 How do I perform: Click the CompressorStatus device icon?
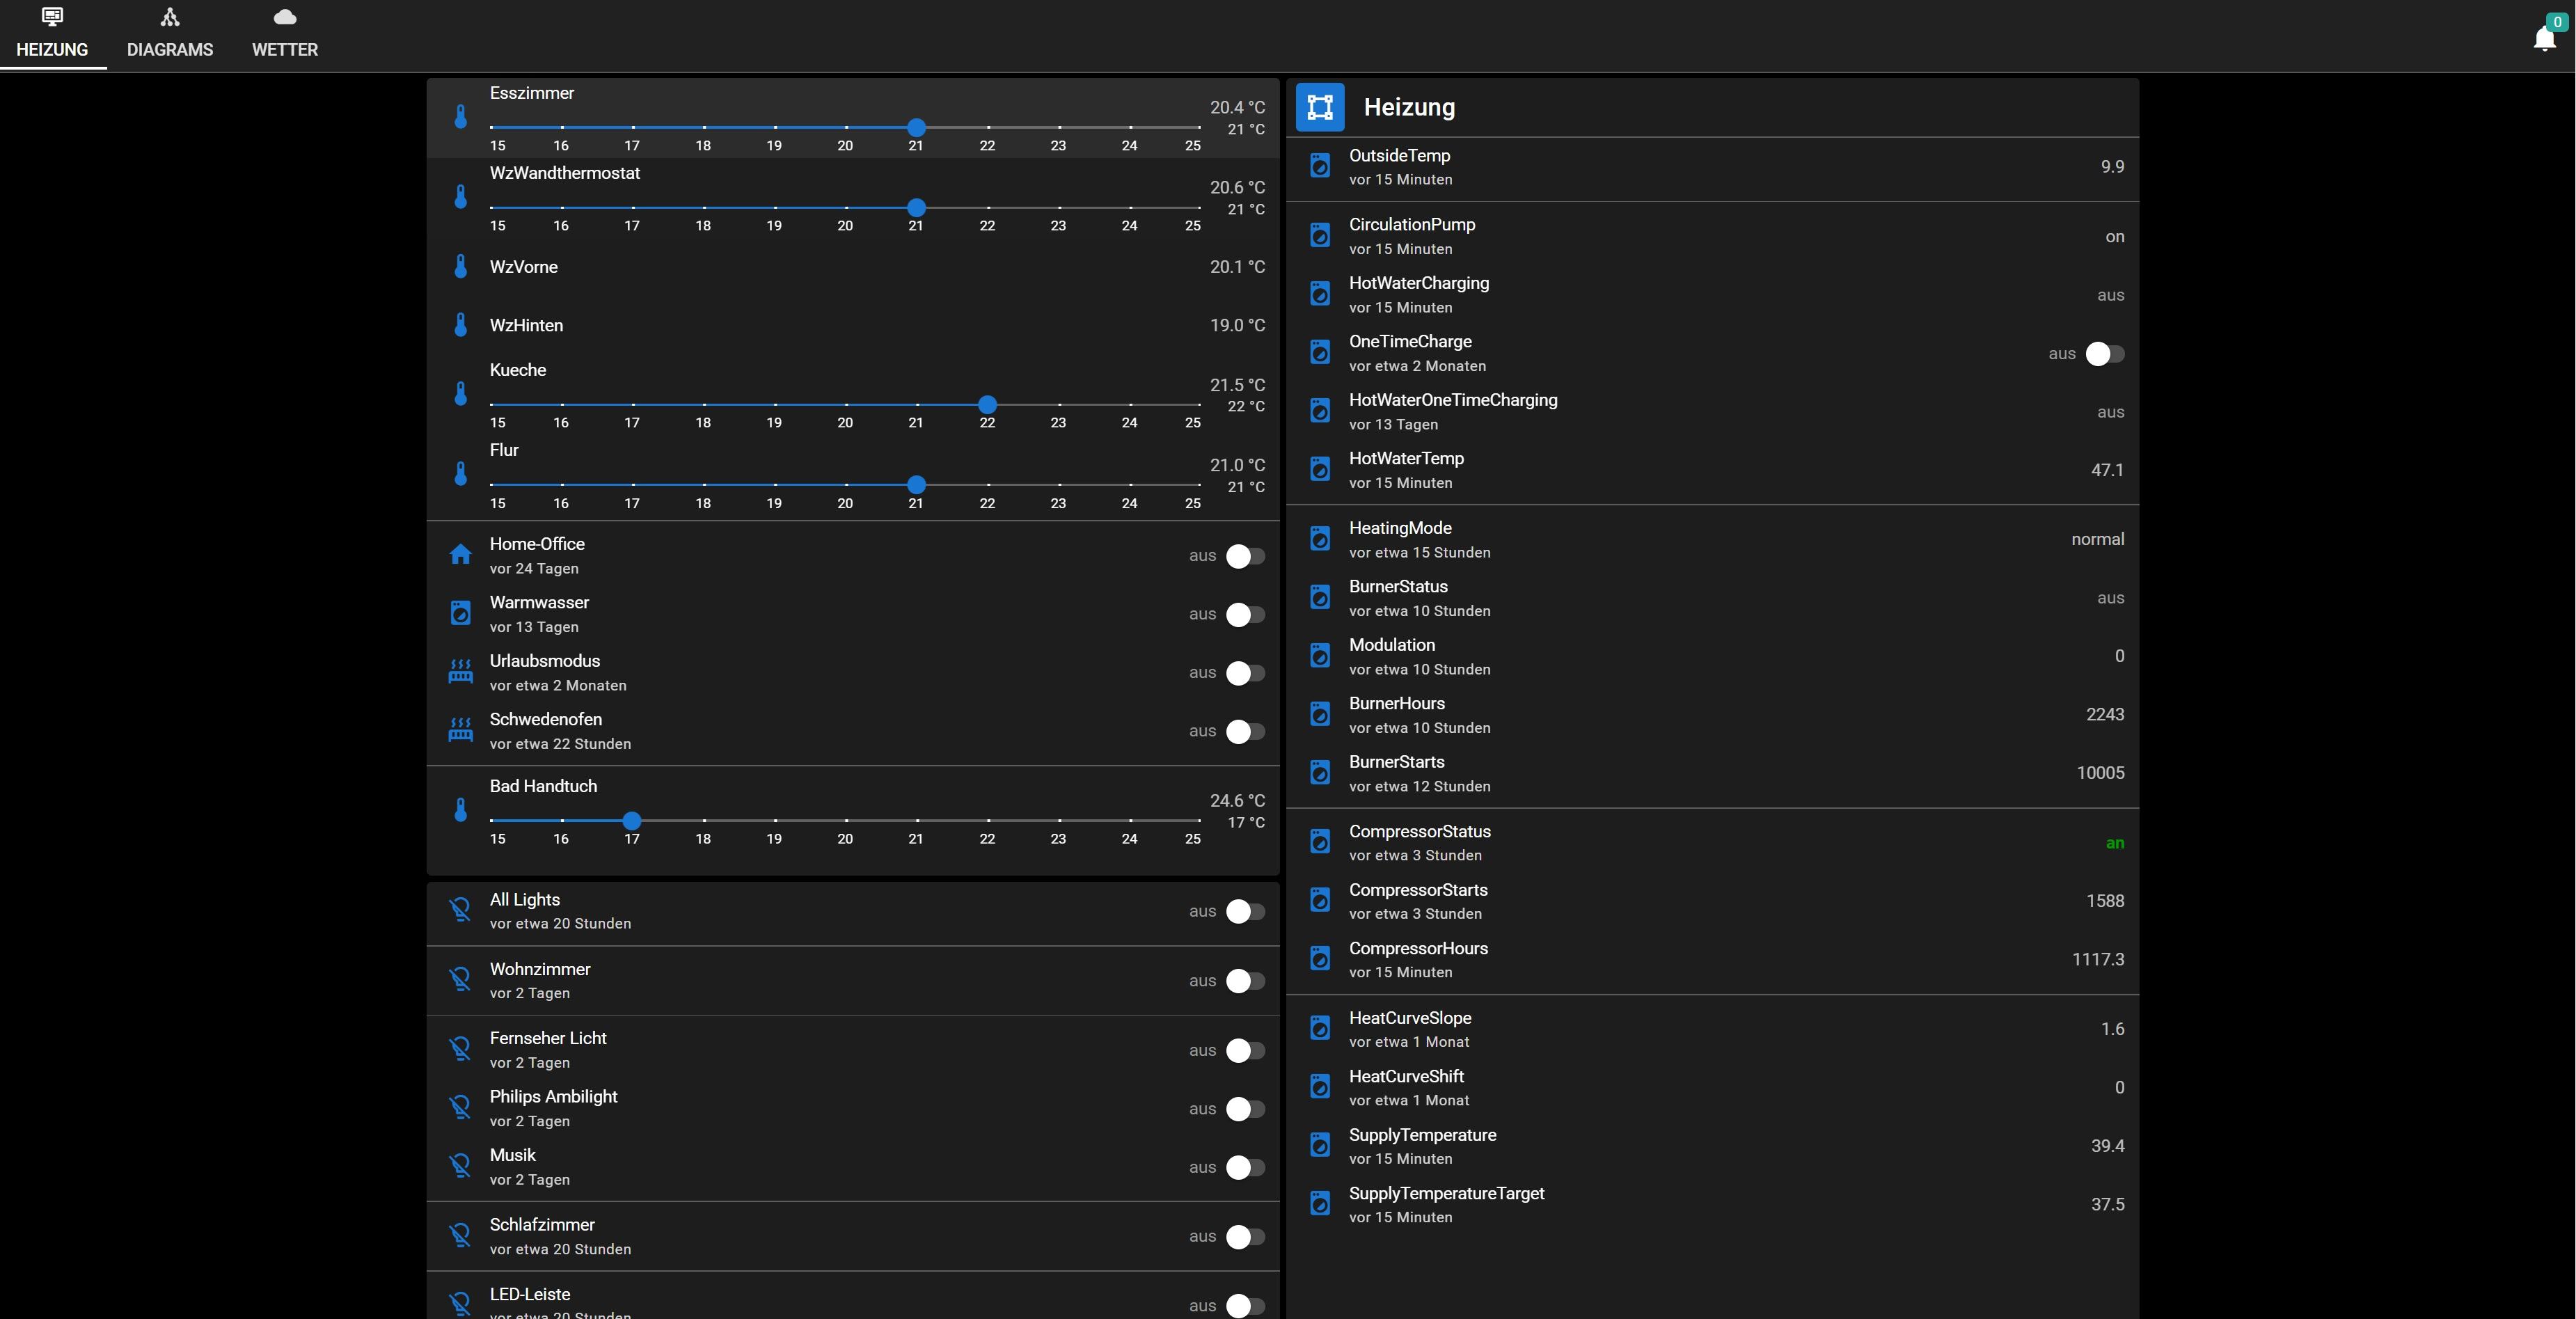point(1319,842)
